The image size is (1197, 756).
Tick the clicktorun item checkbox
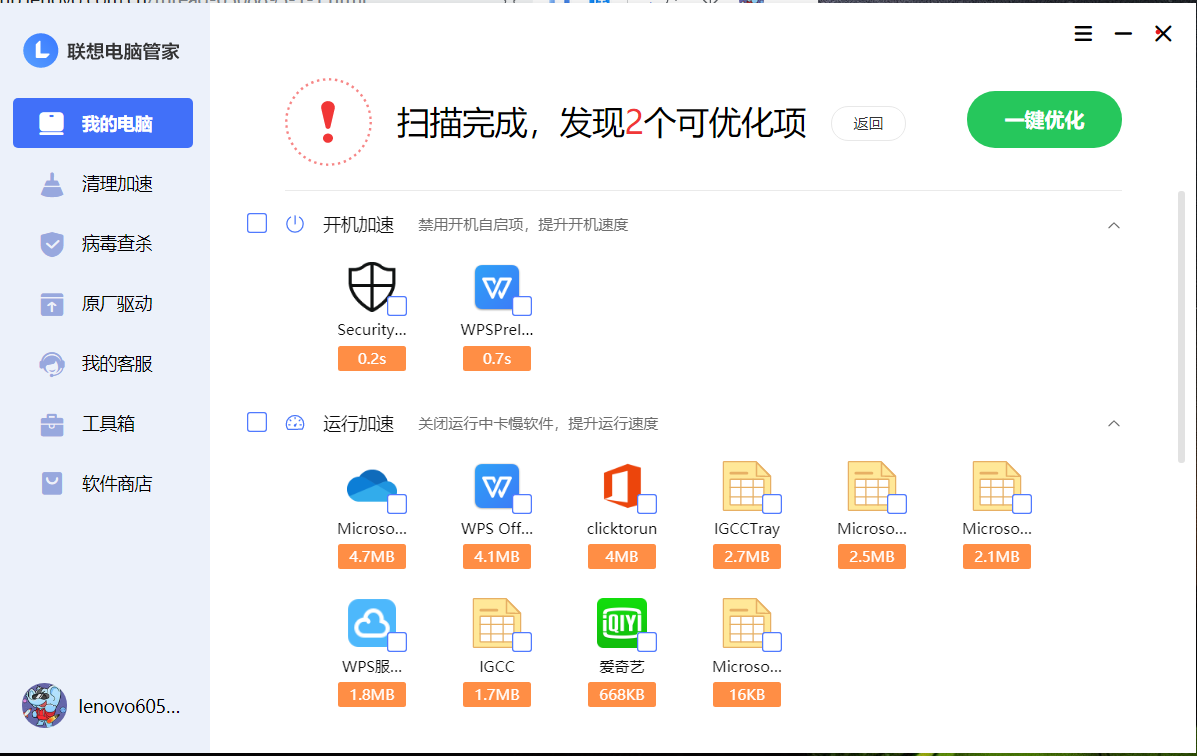(x=647, y=504)
